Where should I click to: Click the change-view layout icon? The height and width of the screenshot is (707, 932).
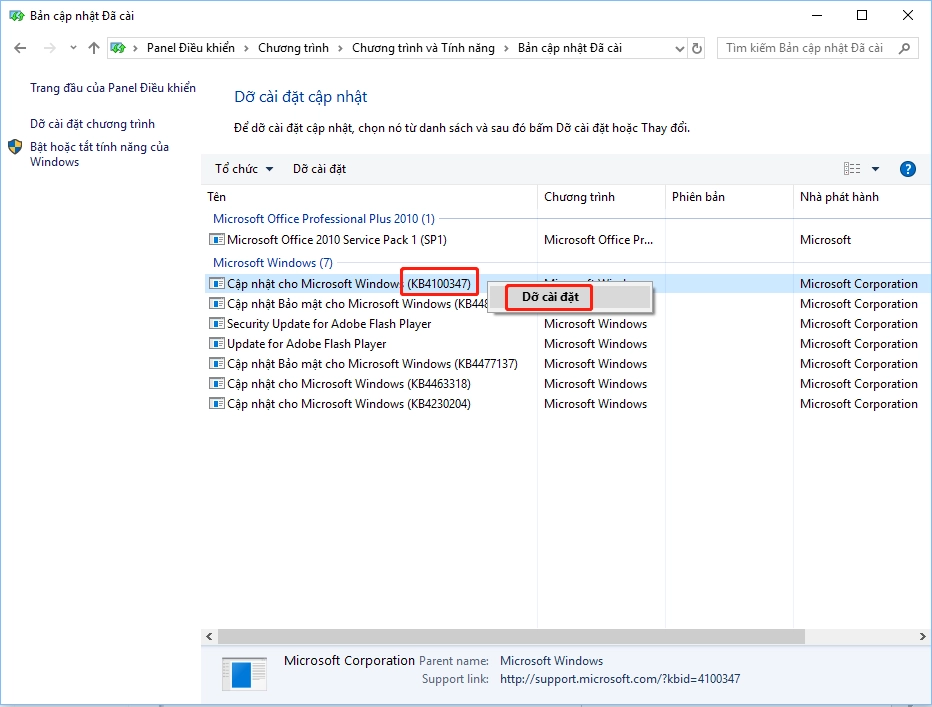point(851,168)
